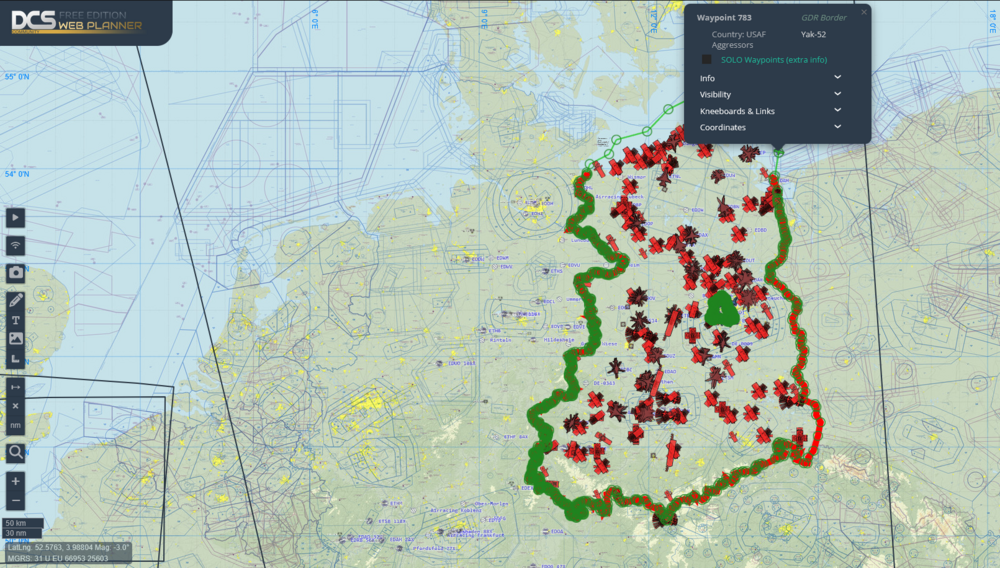Select the text (T) tool
This screenshot has height=568, width=1000.
tap(16, 320)
